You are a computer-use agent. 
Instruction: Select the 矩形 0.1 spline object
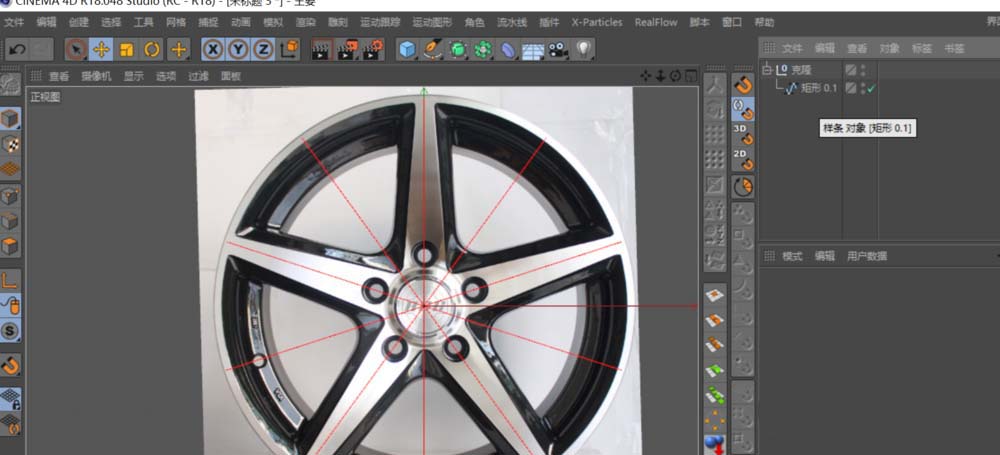[818, 89]
